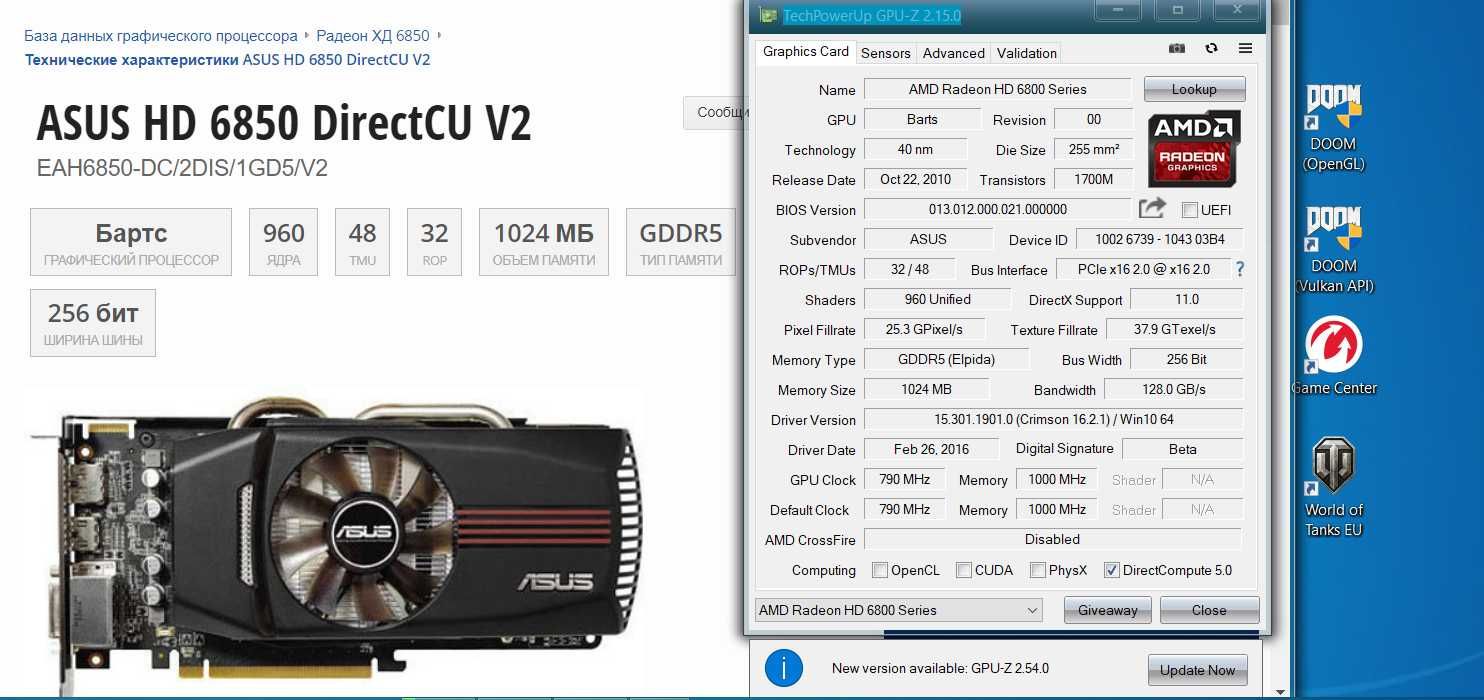Click the Close button in GPU-Z
Image resolution: width=1484 pixels, height=700 pixels.
pos(1209,610)
